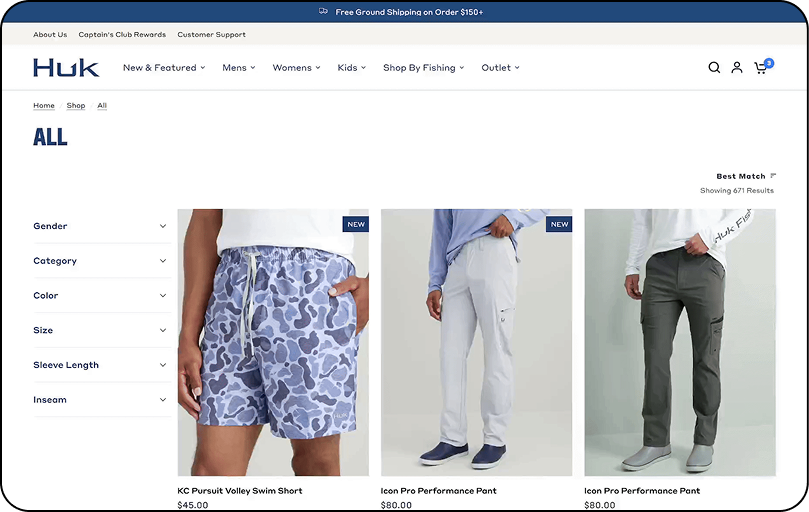Open the New & Featured menu

pos(163,68)
